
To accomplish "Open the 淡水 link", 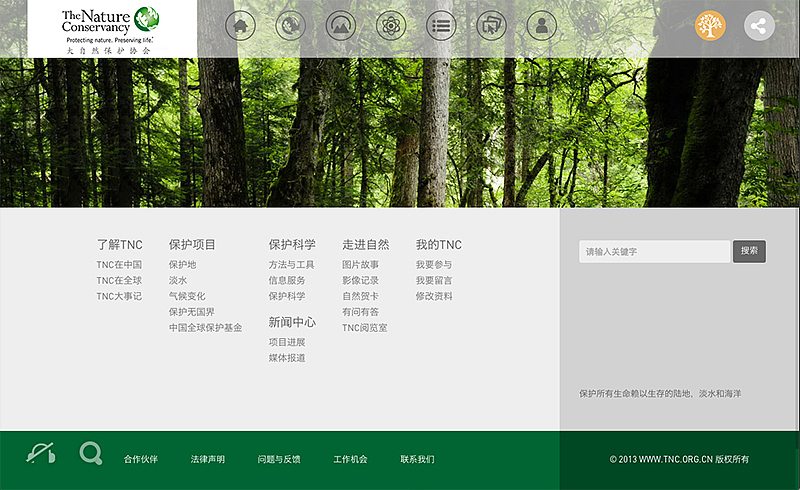I will [178, 281].
